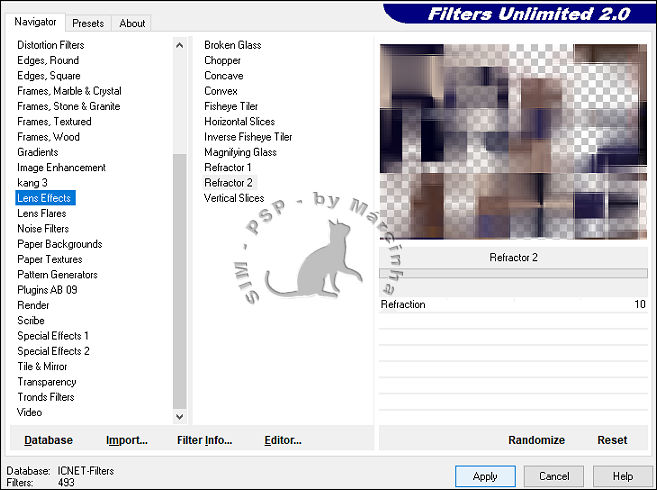Open Filter Info...
The height and width of the screenshot is (490, 657).
204,440
